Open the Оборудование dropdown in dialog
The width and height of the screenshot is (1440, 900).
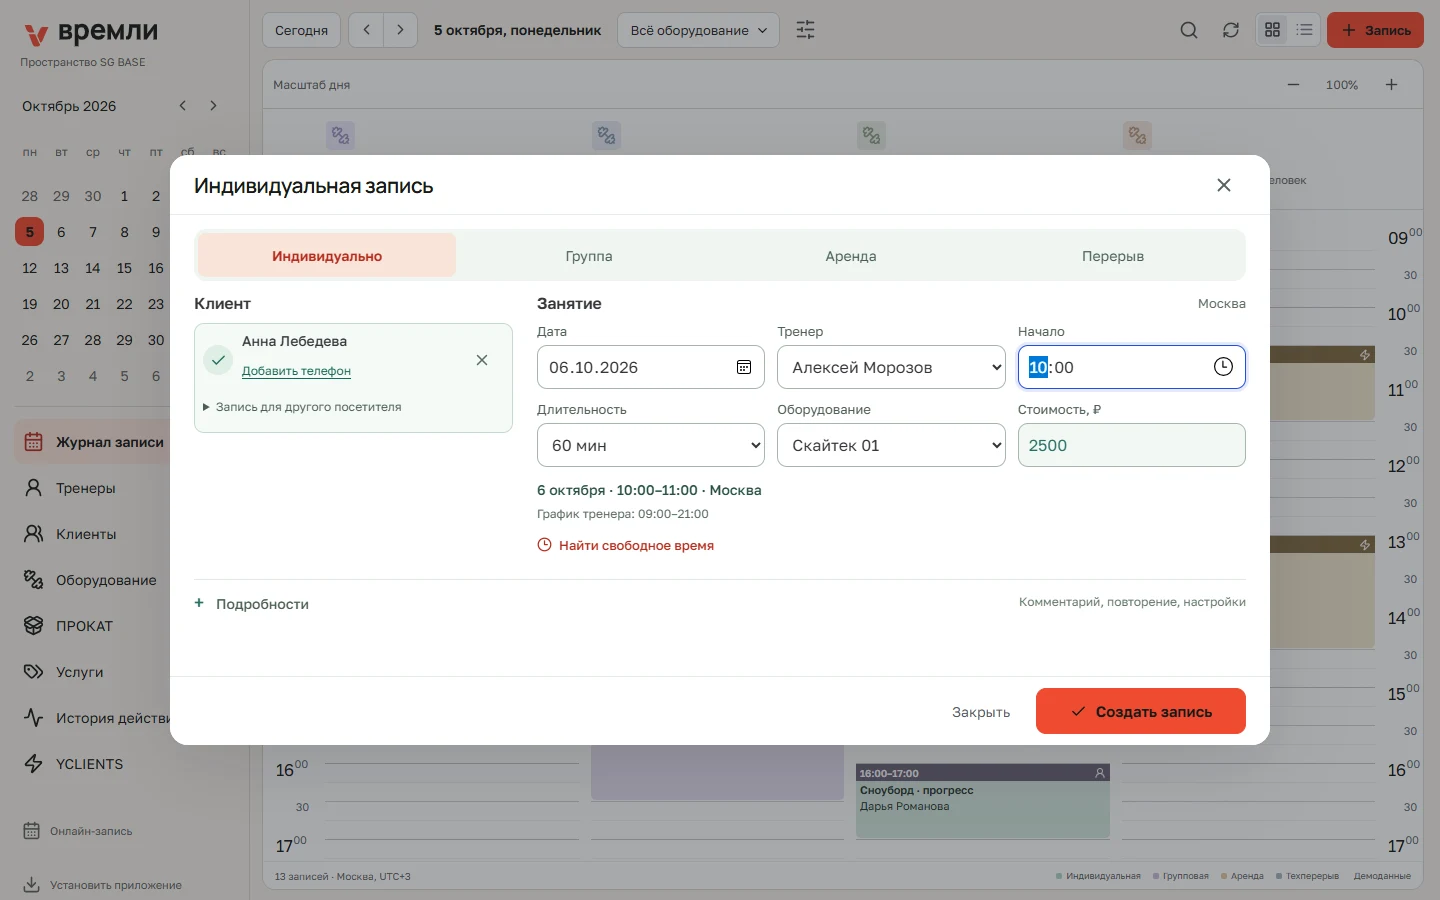coord(891,445)
